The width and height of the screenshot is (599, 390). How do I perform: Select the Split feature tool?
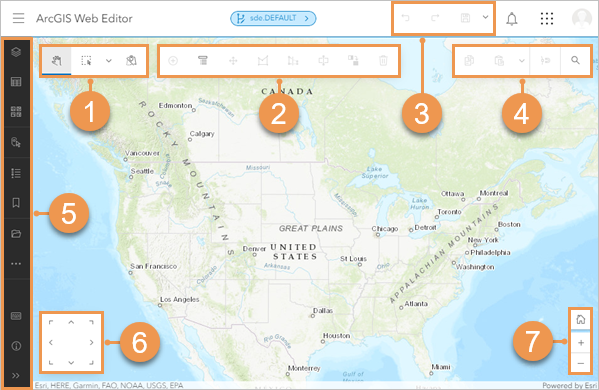coord(323,61)
